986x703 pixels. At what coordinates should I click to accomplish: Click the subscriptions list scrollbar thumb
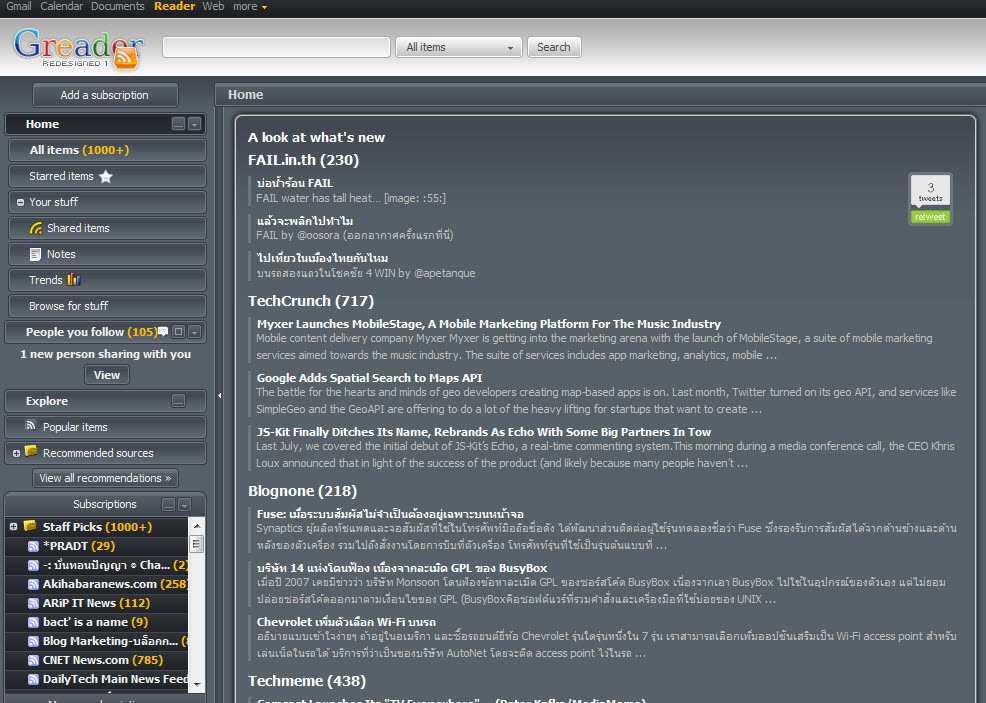[x=196, y=543]
